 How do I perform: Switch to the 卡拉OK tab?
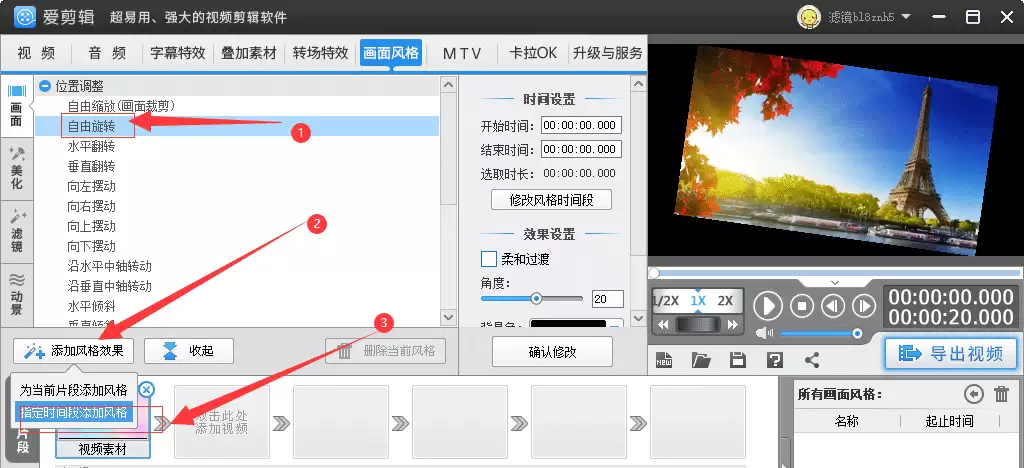point(533,54)
